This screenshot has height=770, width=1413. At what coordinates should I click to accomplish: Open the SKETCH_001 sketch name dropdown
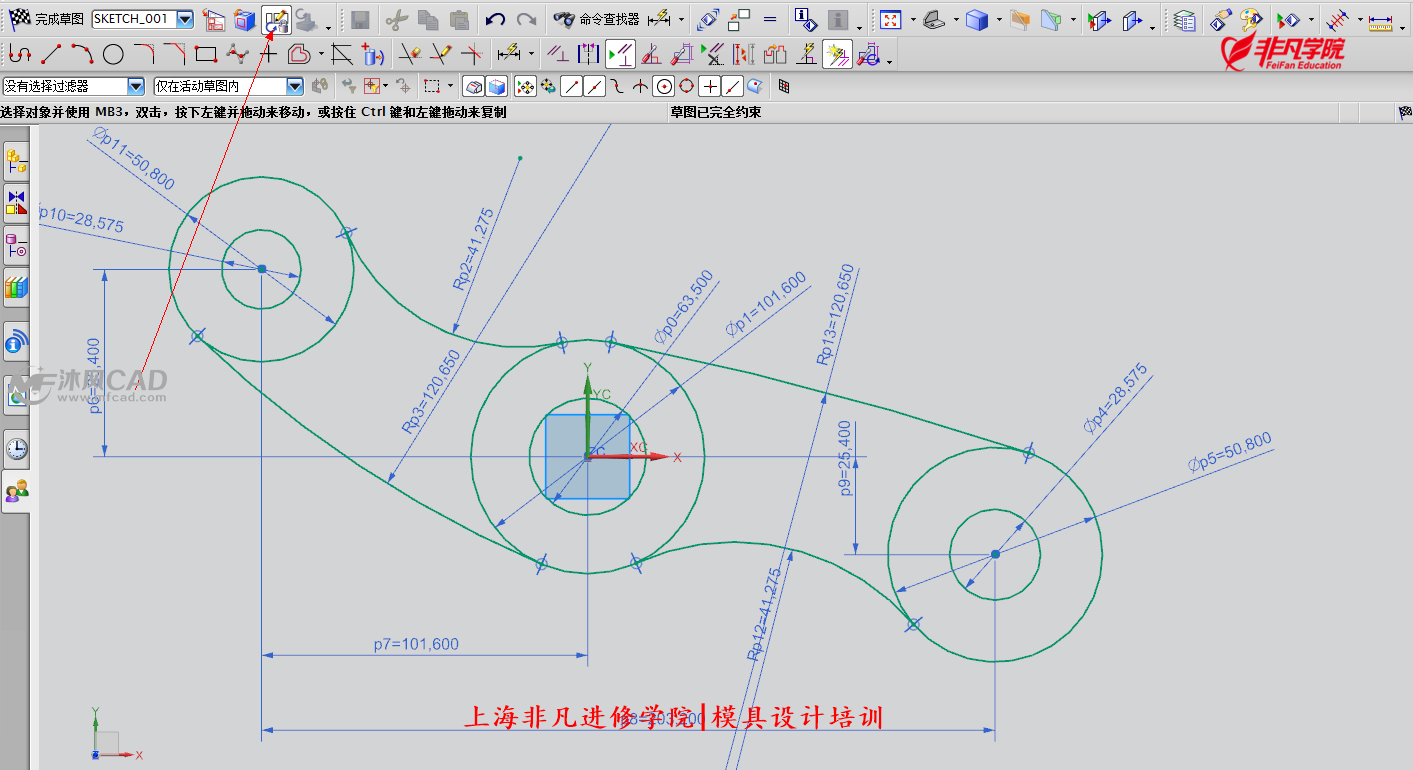point(185,19)
